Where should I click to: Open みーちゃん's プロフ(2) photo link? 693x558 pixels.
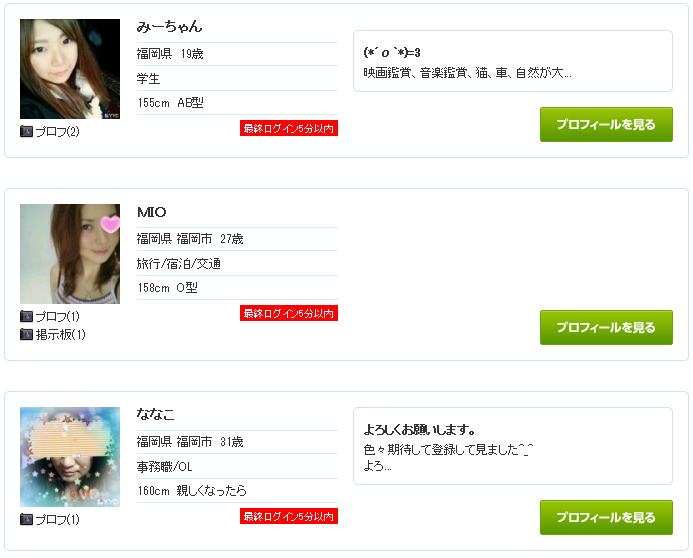pos(57,131)
